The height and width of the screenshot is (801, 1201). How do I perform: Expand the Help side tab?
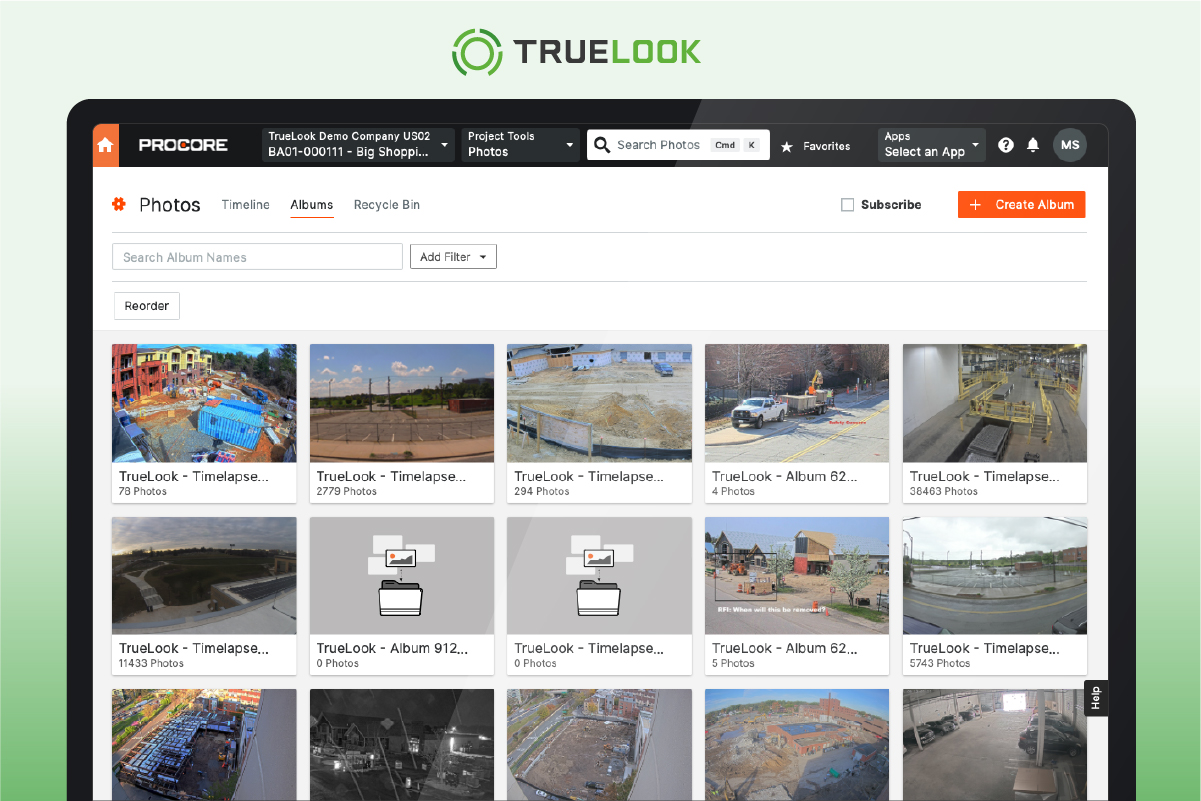click(x=1095, y=697)
